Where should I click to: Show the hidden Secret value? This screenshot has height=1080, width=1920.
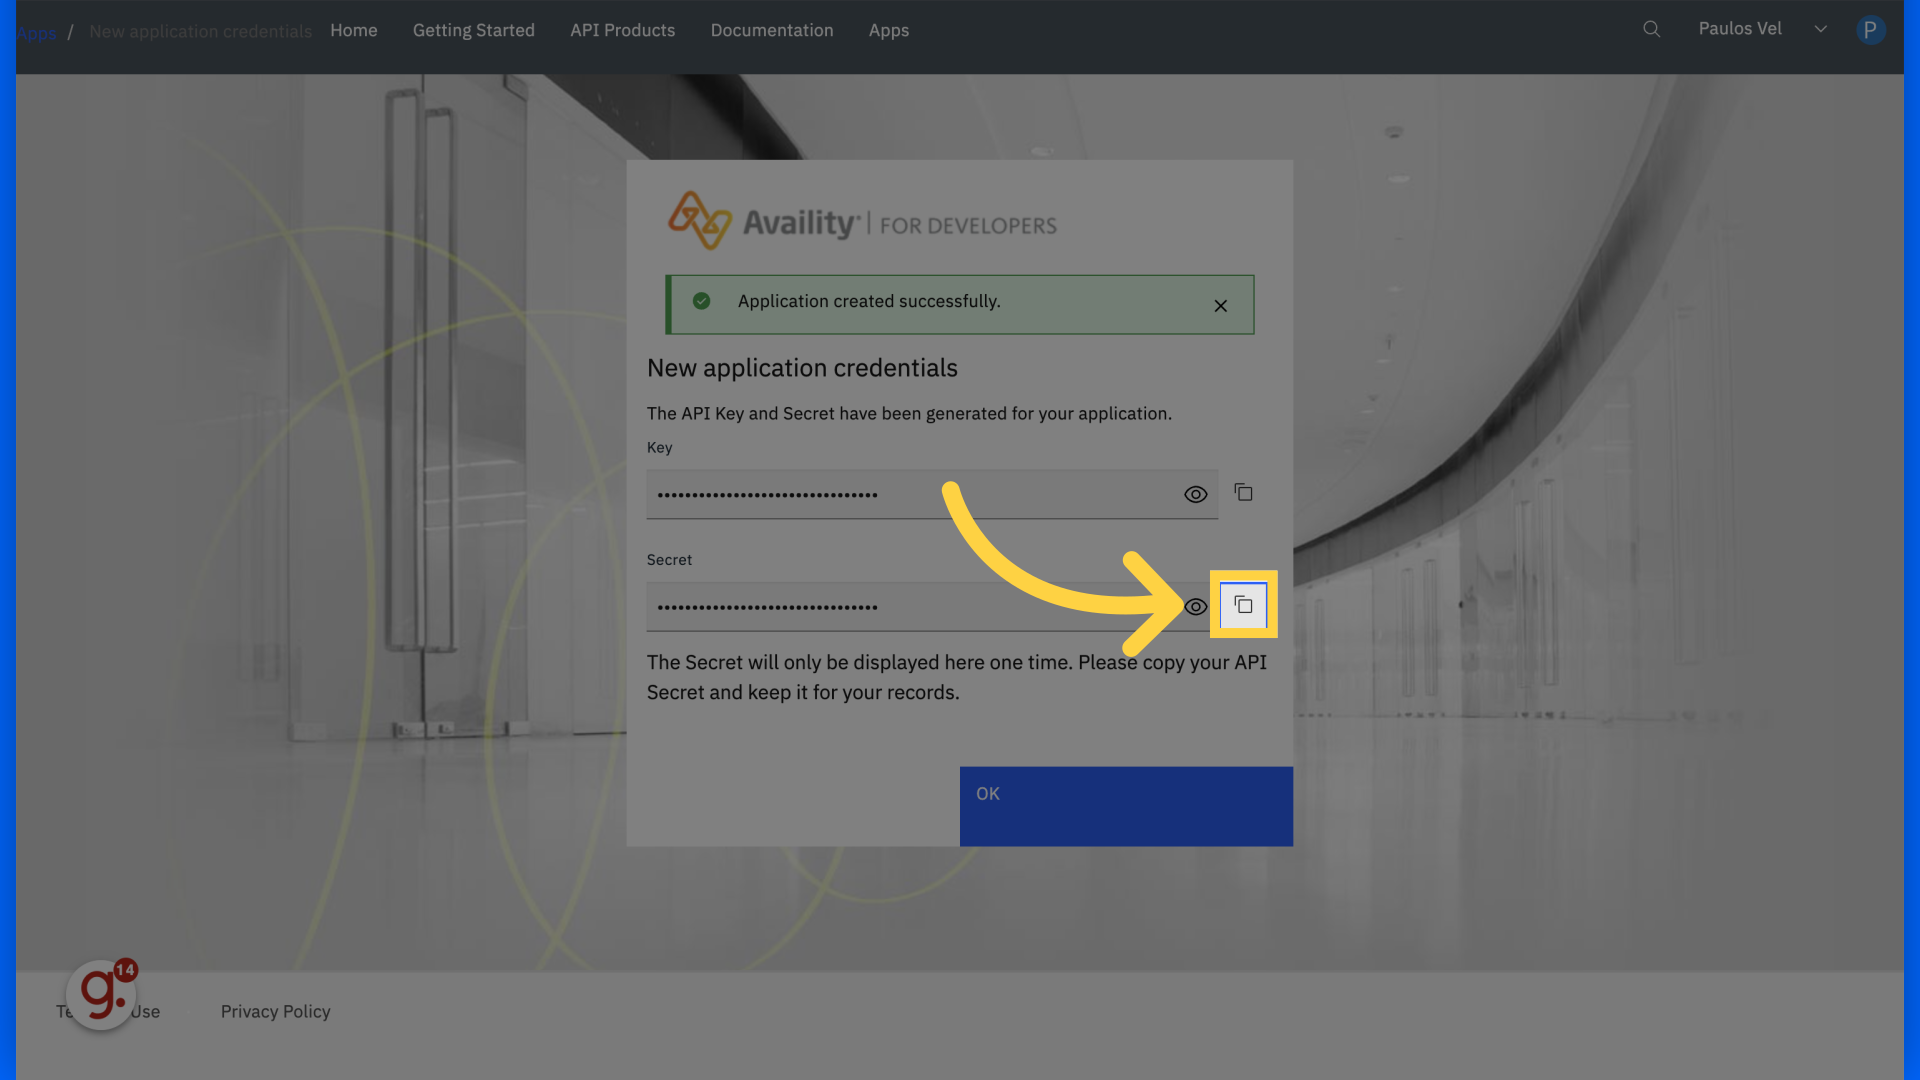[x=1195, y=607]
